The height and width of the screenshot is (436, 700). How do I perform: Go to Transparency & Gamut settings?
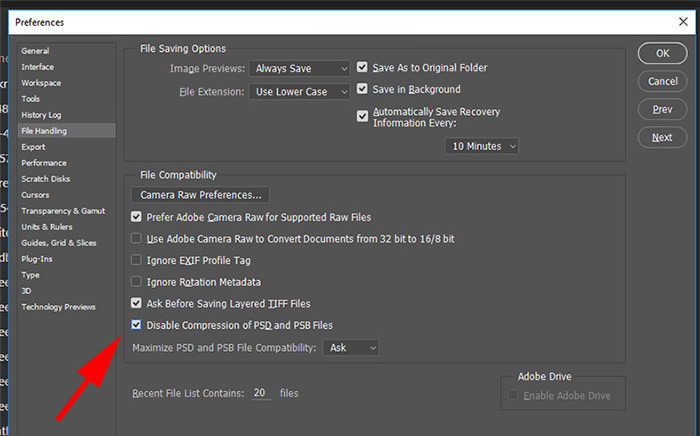pyautogui.click(x=63, y=211)
